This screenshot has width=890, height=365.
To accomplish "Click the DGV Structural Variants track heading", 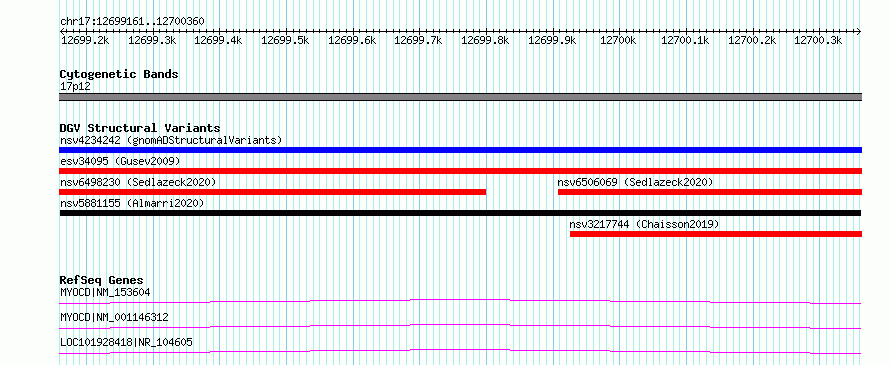I will pos(140,128).
